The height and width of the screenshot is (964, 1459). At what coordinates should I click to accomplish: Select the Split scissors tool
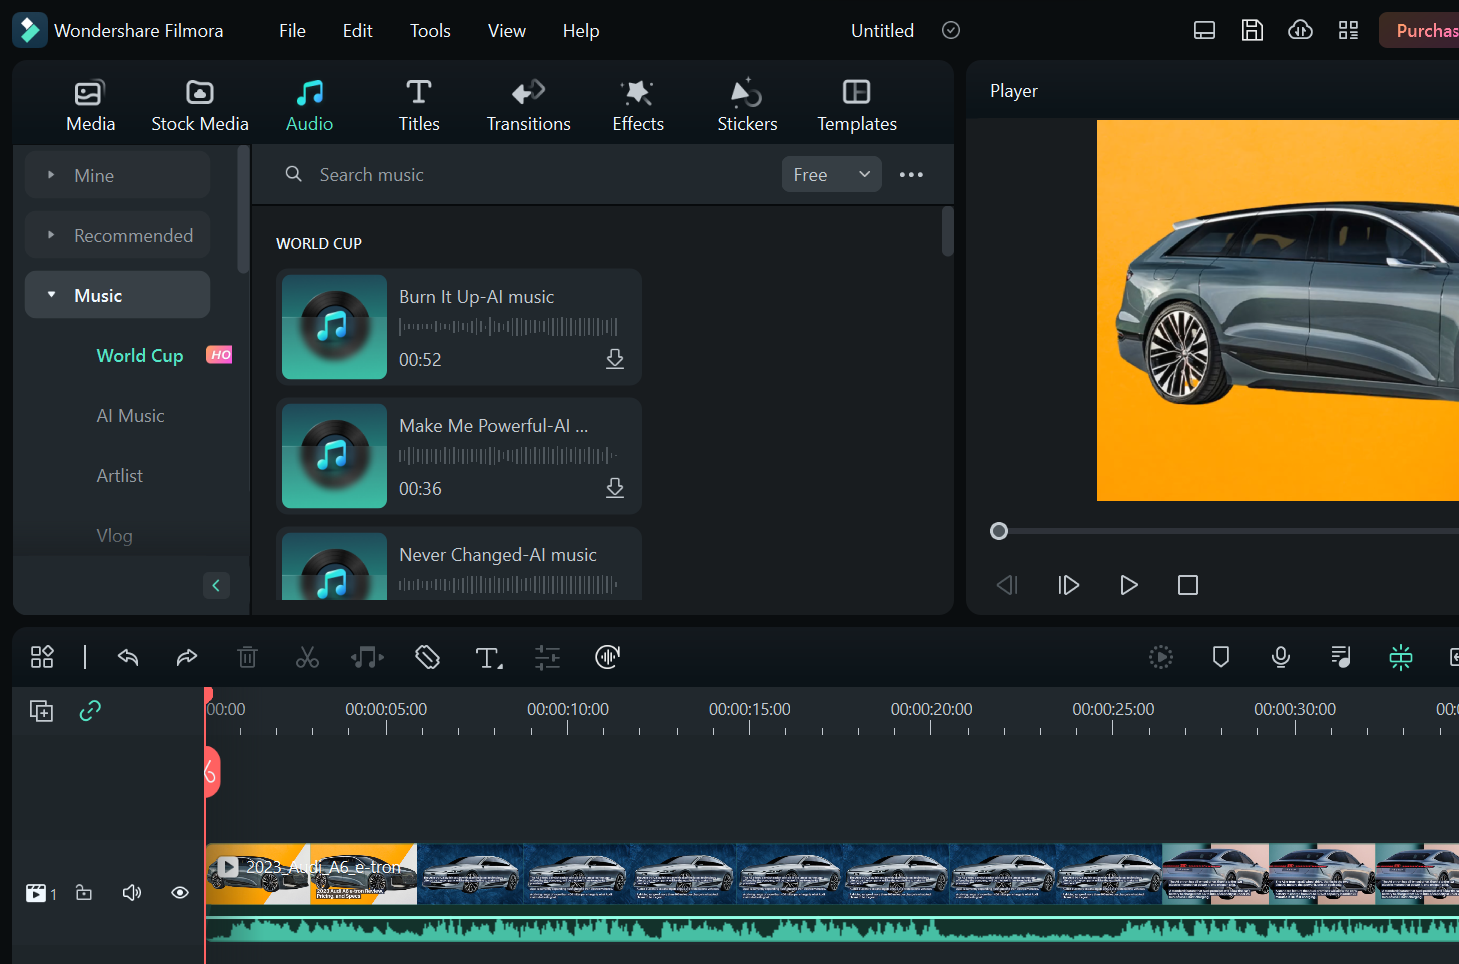(307, 657)
